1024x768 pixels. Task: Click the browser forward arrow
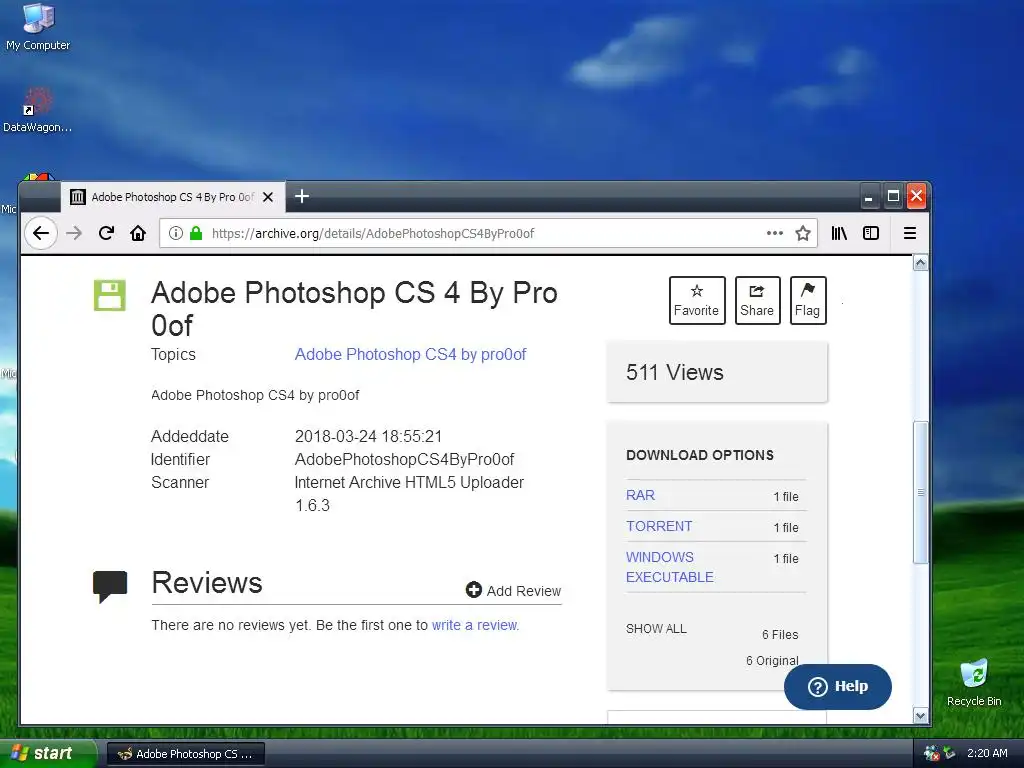point(74,233)
